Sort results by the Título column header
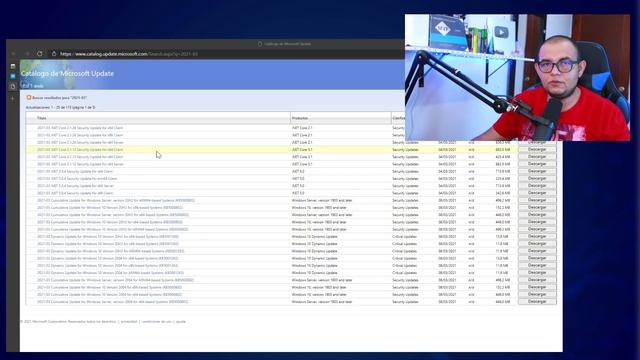Screen dimensions: 640x360 [42, 118]
